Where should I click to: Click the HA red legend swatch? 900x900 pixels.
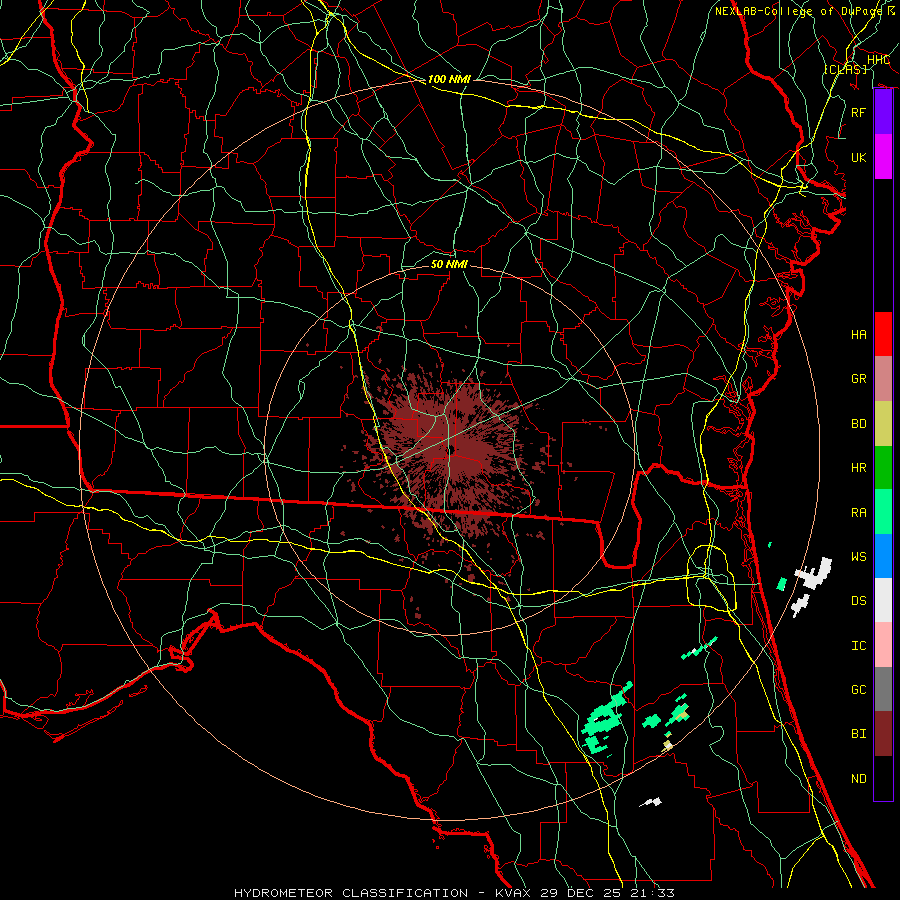pyautogui.click(x=883, y=334)
